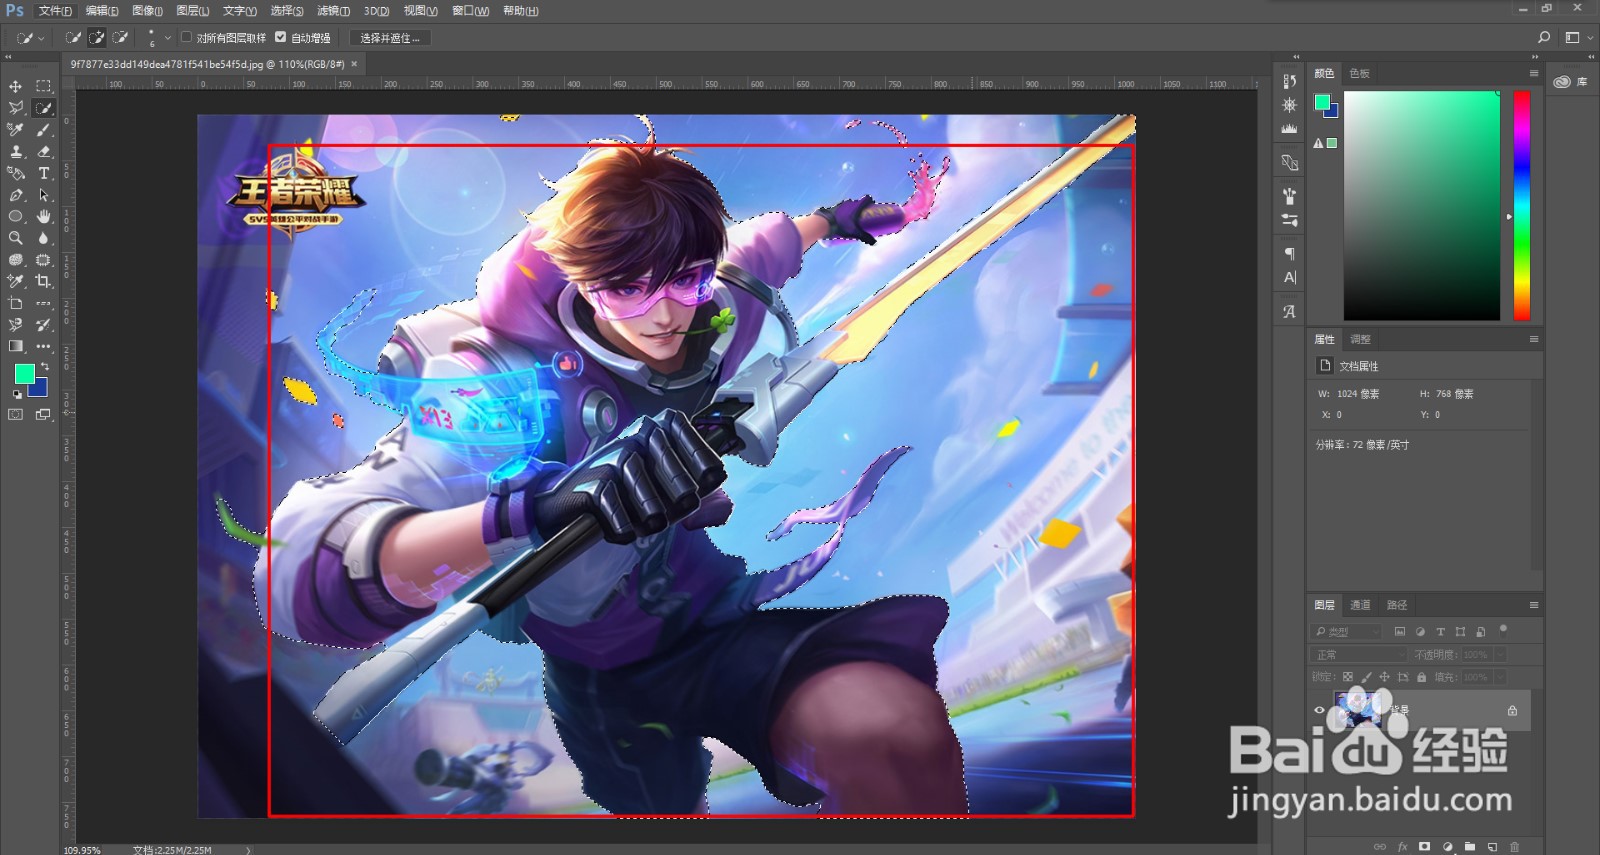Select the Horizontal Type tool

44,173
